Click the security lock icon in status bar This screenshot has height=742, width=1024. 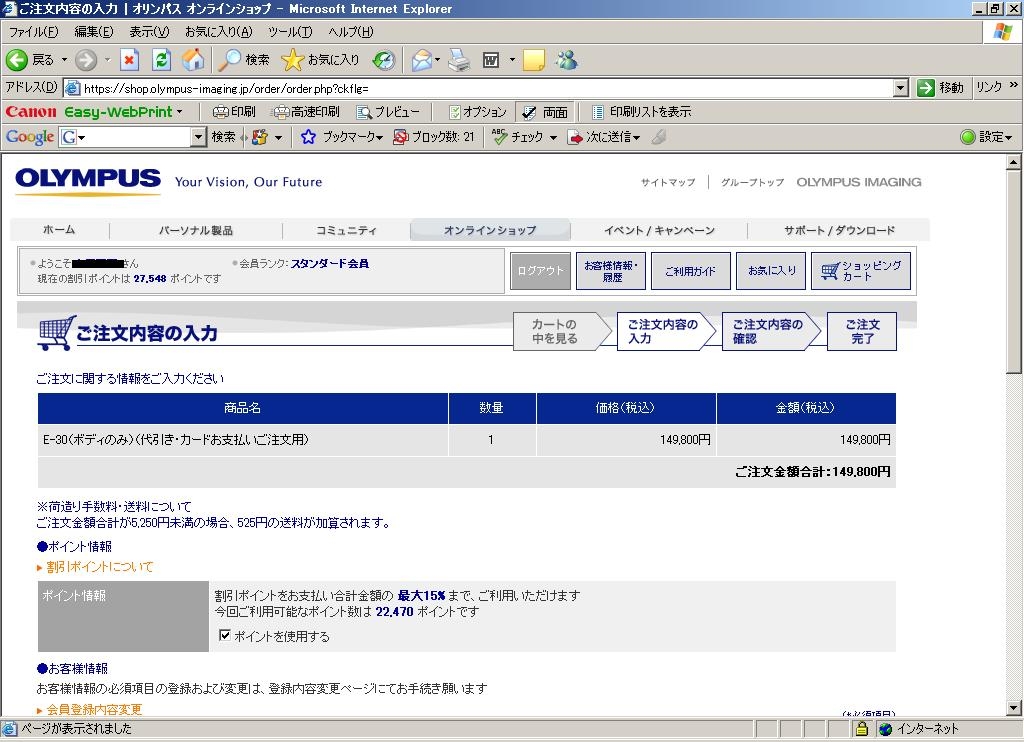tap(862, 728)
